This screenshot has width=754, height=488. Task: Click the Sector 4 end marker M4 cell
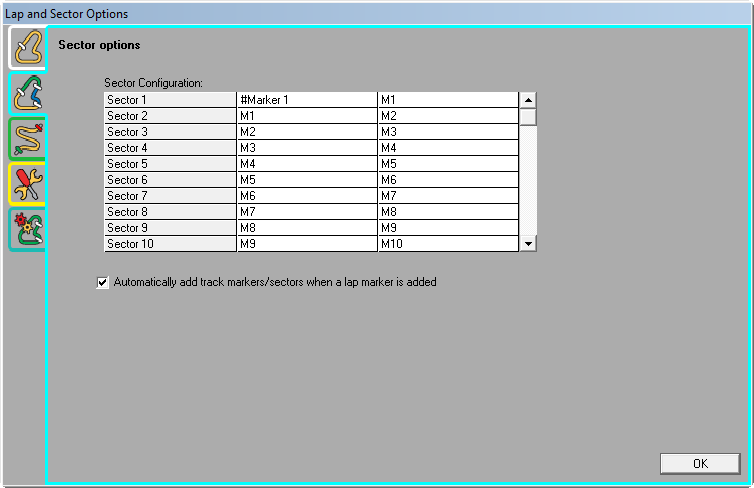(447, 148)
